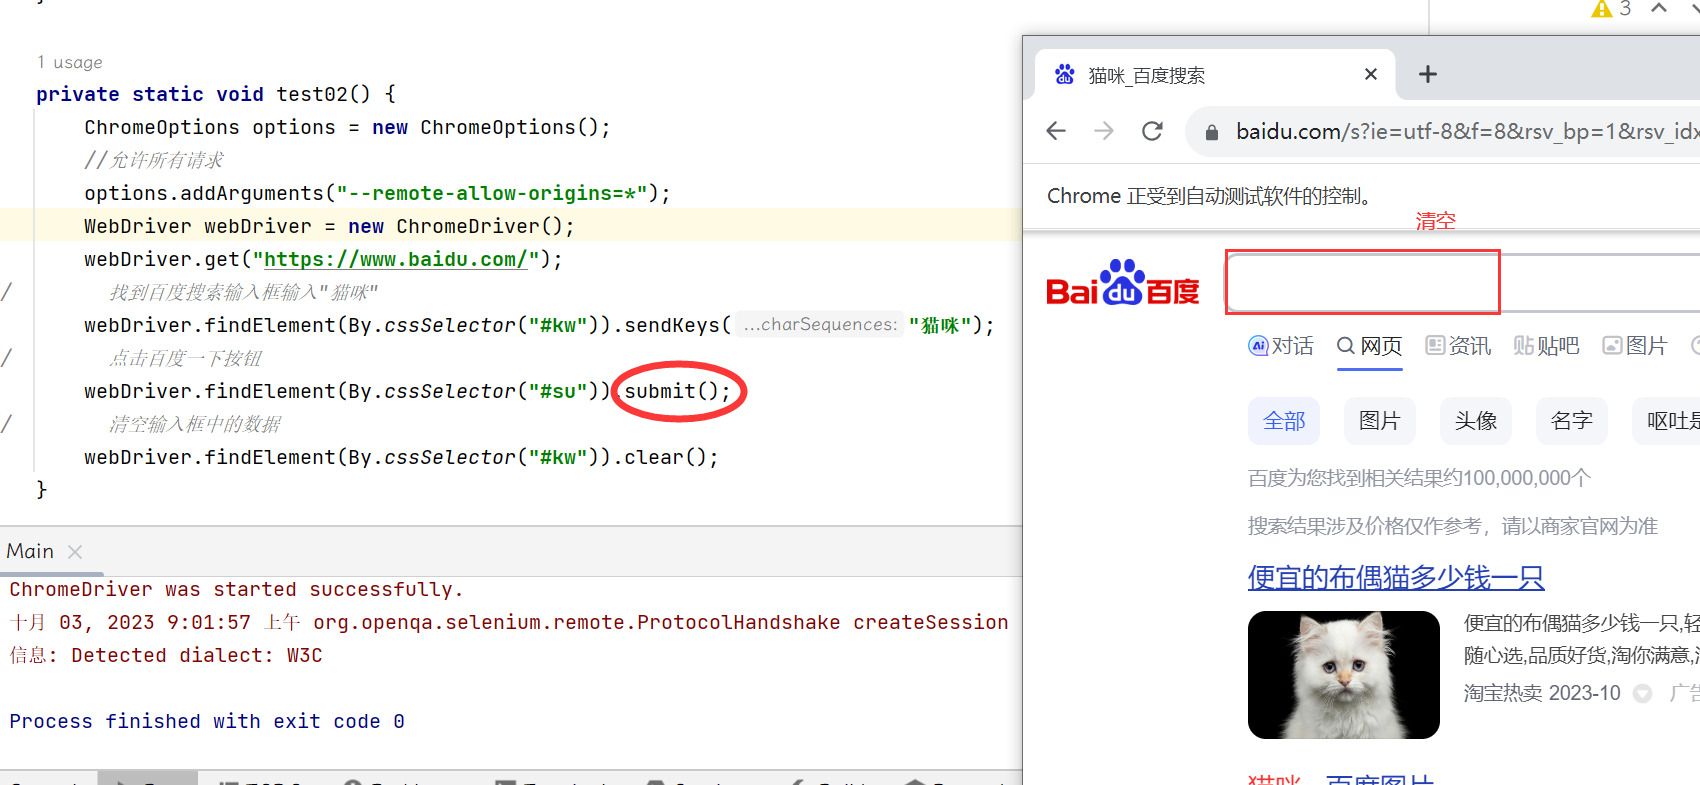Image resolution: width=1700 pixels, height=785 pixels.
Task: Open a new Chrome tab
Action: pyautogui.click(x=1428, y=74)
